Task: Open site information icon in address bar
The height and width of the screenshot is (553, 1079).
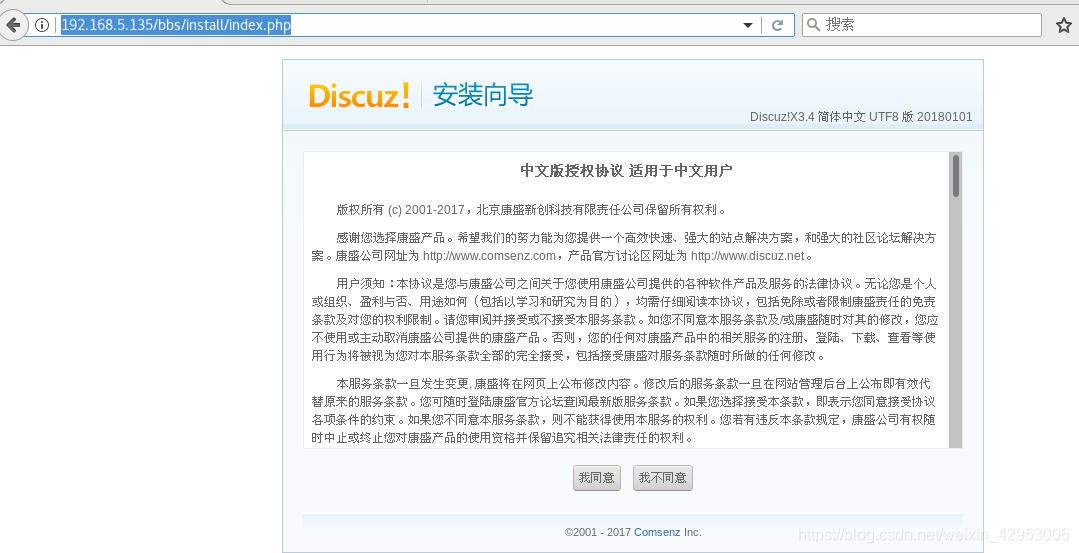Action: [42, 25]
